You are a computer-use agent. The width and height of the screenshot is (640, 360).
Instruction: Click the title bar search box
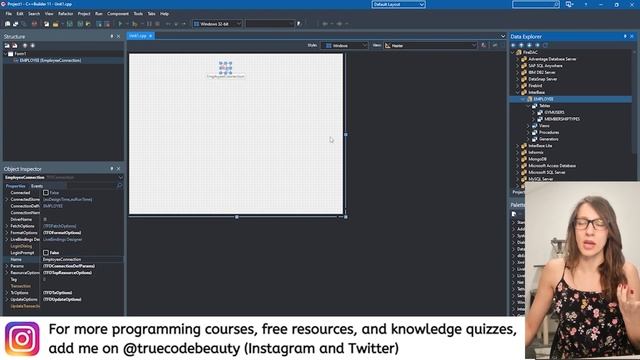click(x=536, y=4)
